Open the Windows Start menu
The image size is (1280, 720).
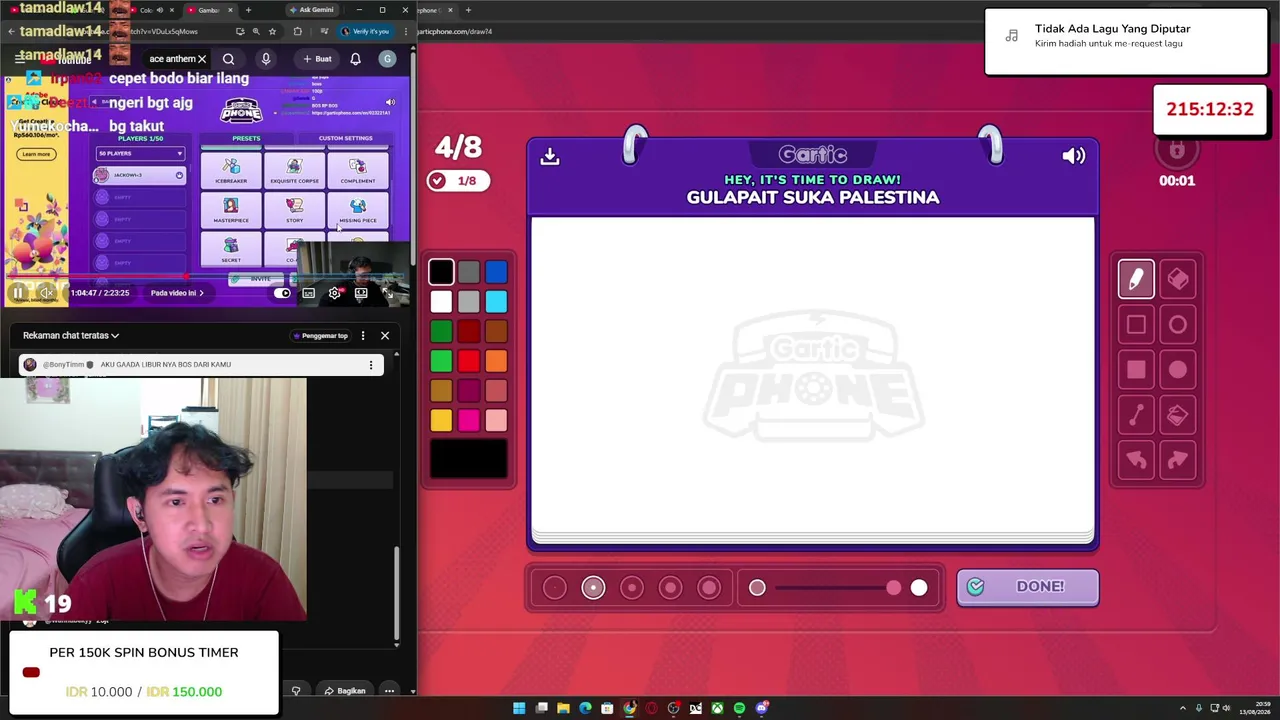pos(519,708)
